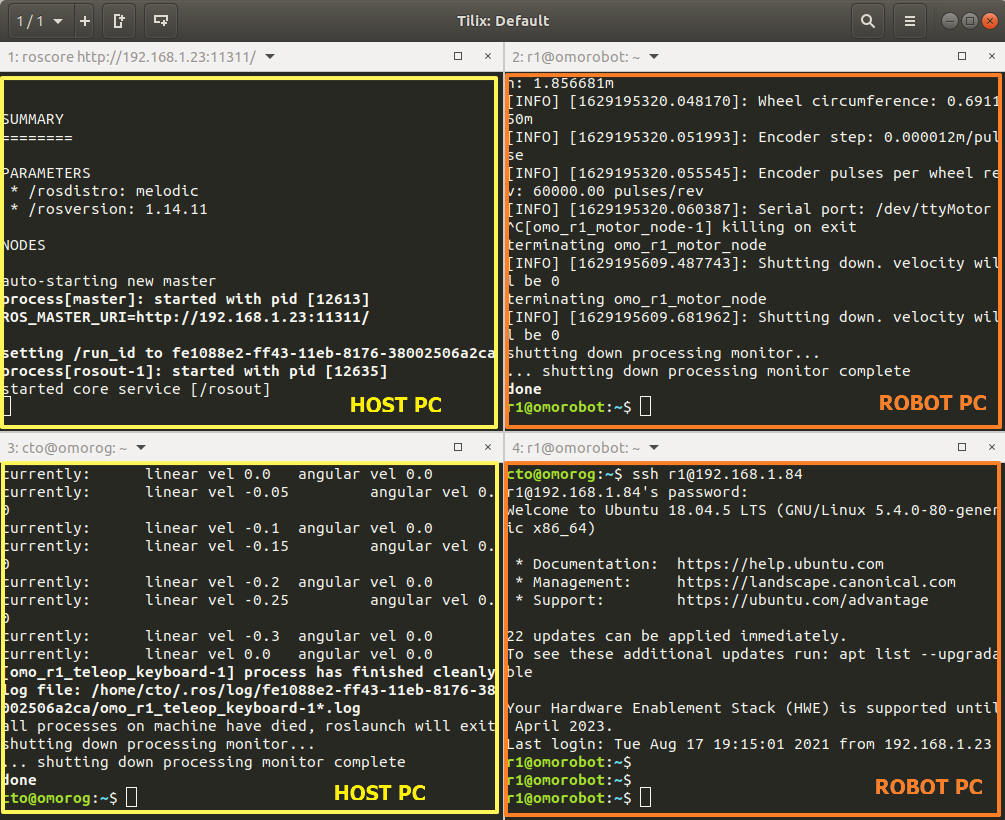Screen dimensions: 1005x820
Task: Click the terminal 1 title 'roscore http://192.168.1.23:11311/'
Action: point(138,57)
